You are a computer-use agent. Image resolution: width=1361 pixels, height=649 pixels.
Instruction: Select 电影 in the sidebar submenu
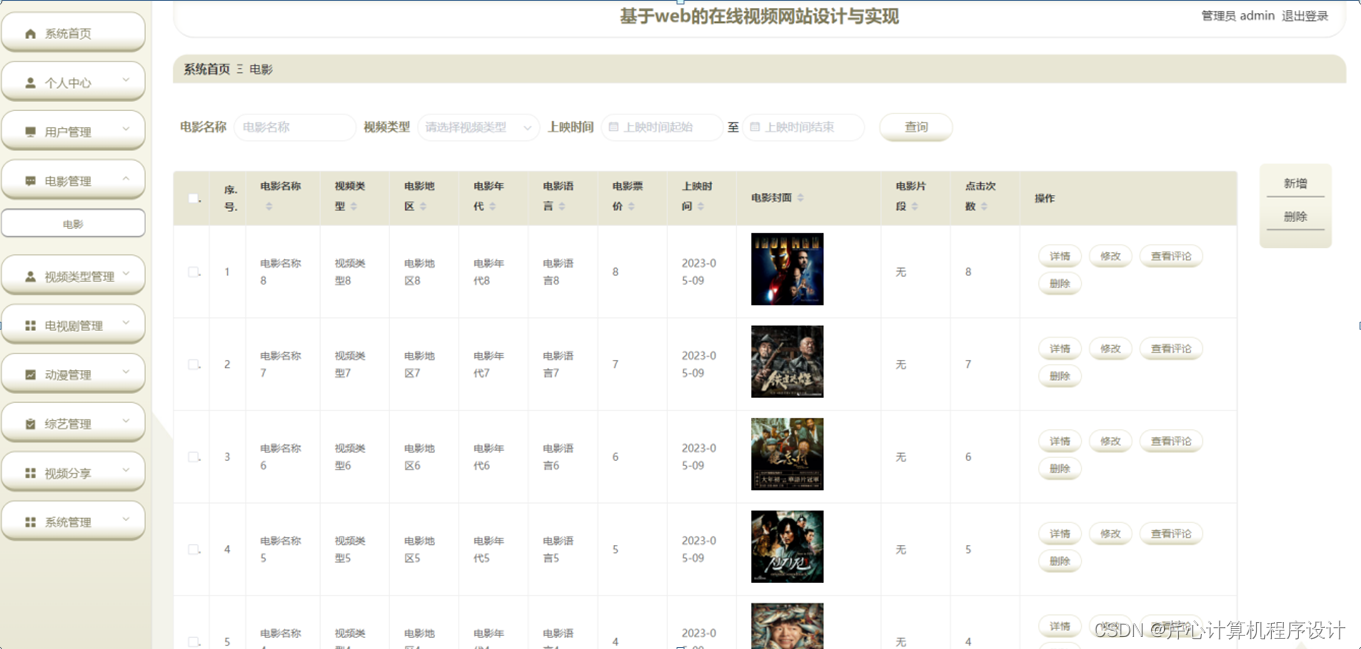[74, 222]
